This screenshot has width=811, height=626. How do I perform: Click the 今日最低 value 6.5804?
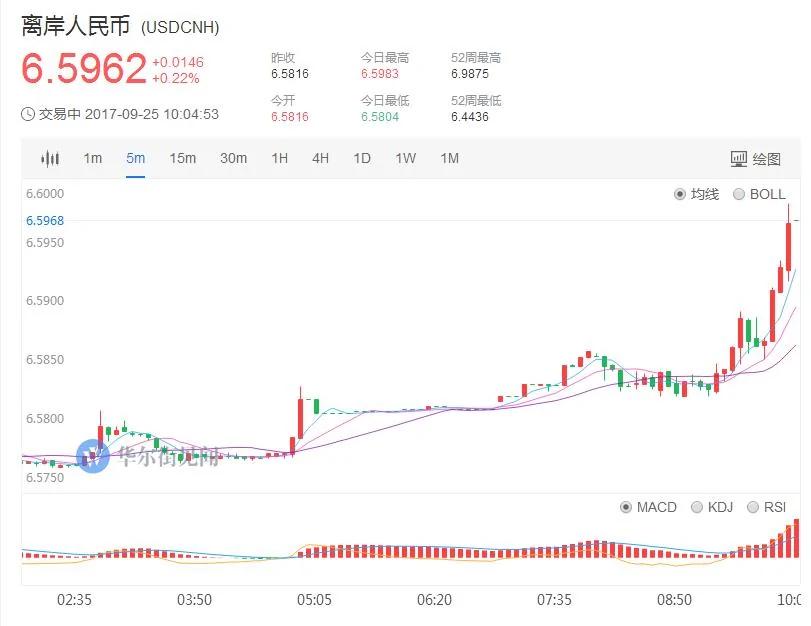coord(380,117)
